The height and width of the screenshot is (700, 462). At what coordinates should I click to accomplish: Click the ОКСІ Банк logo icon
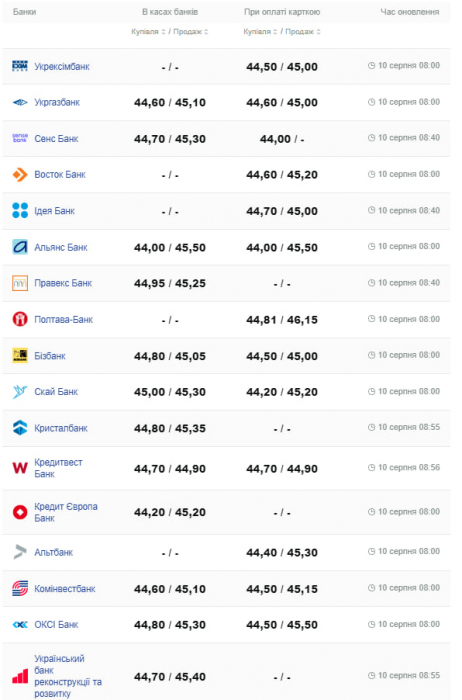click(20, 625)
